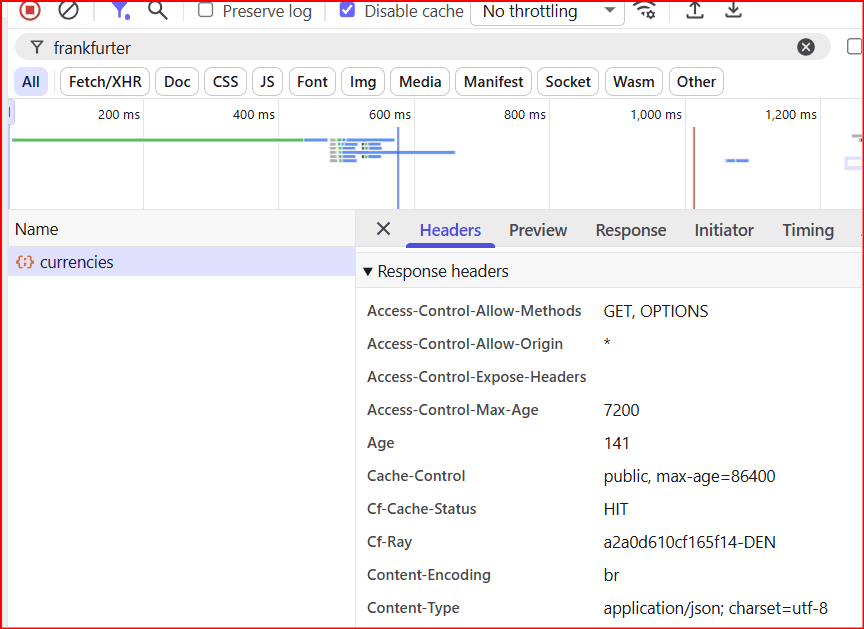Enable the Preserve log checkbox
The height and width of the screenshot is (629, 864).
coord(206,10)
